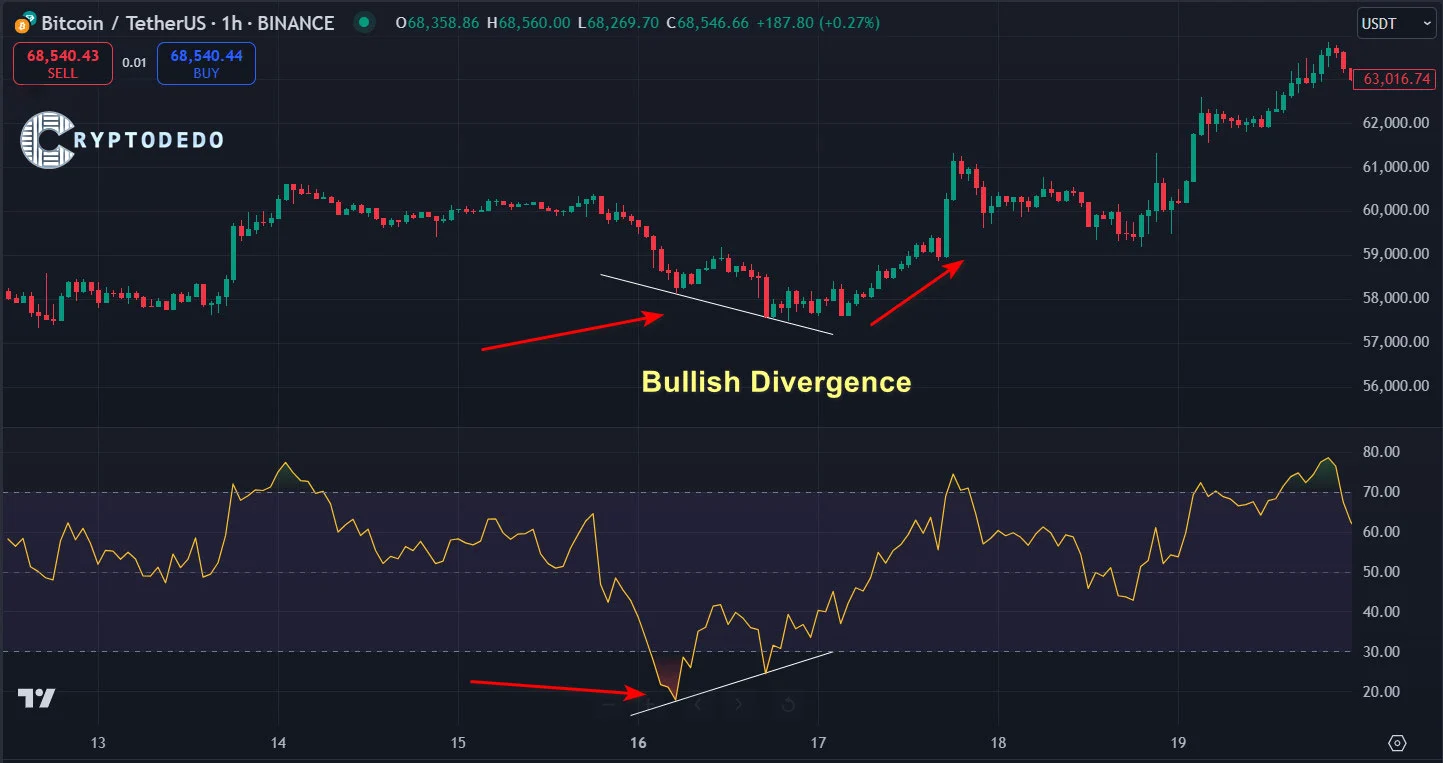This screenshot has width=1443, height=763.
Task: Click date 17 on the time axis
Action: [818, 743]
